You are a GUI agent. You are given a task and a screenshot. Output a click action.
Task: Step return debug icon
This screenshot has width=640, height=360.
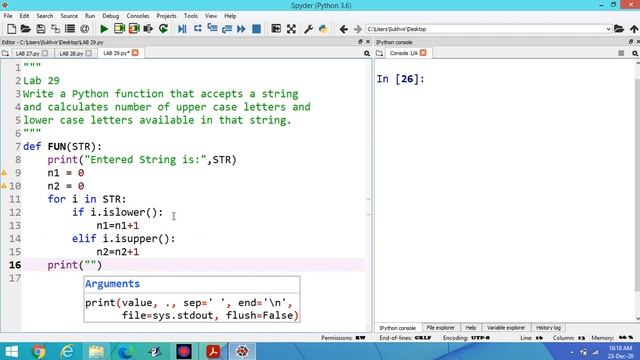(x=227, y=29)
